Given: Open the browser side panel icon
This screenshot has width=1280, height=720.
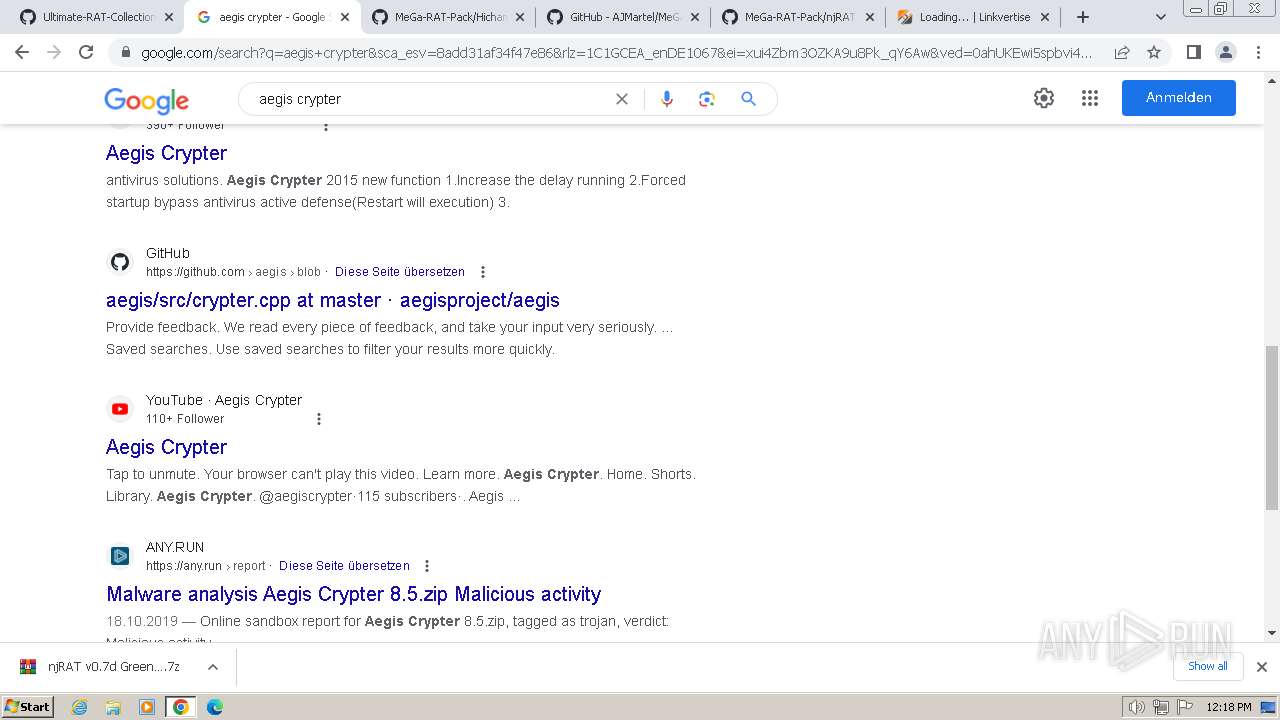Looking at the screenshot, I should (x=1193, y=52).
